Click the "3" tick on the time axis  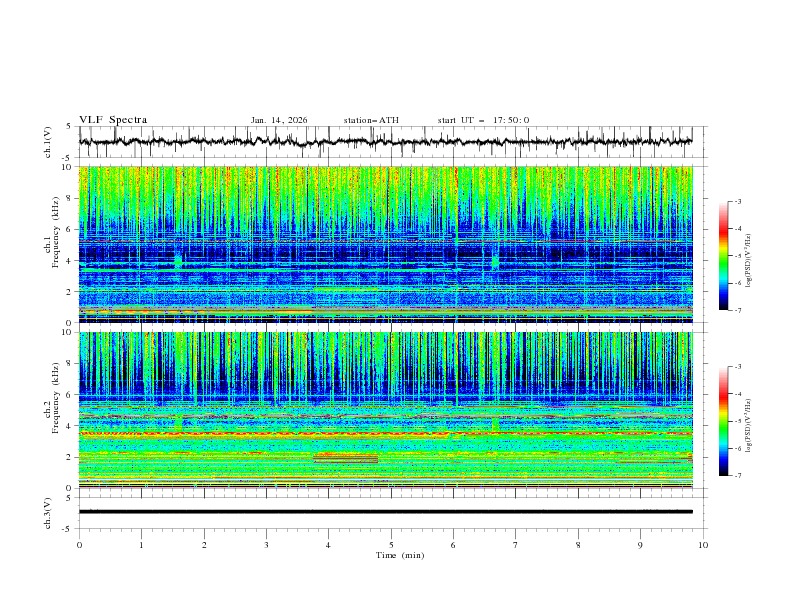[266, 545]
